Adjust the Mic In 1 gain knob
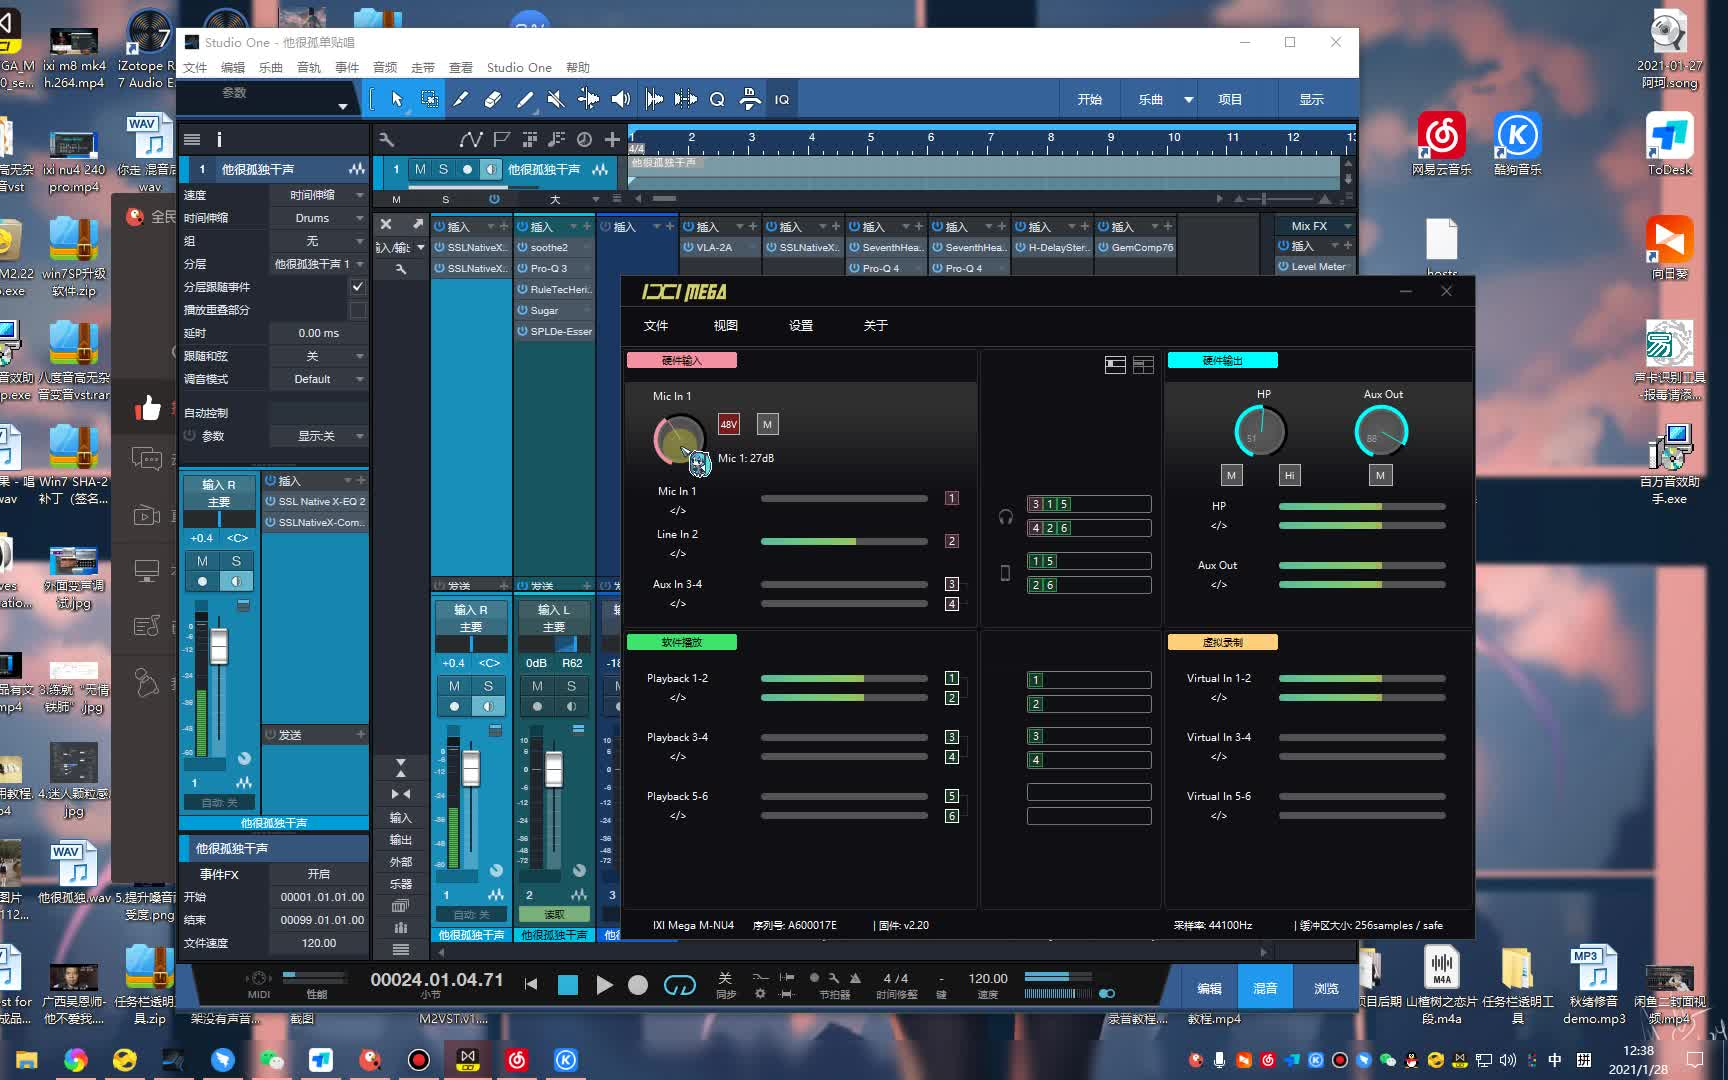The height and width of the screenshot is (1080, 1728). 680,440
